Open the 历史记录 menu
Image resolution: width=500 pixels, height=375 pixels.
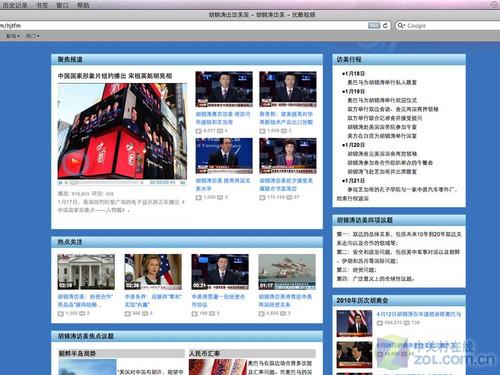(x=15, y=5)
